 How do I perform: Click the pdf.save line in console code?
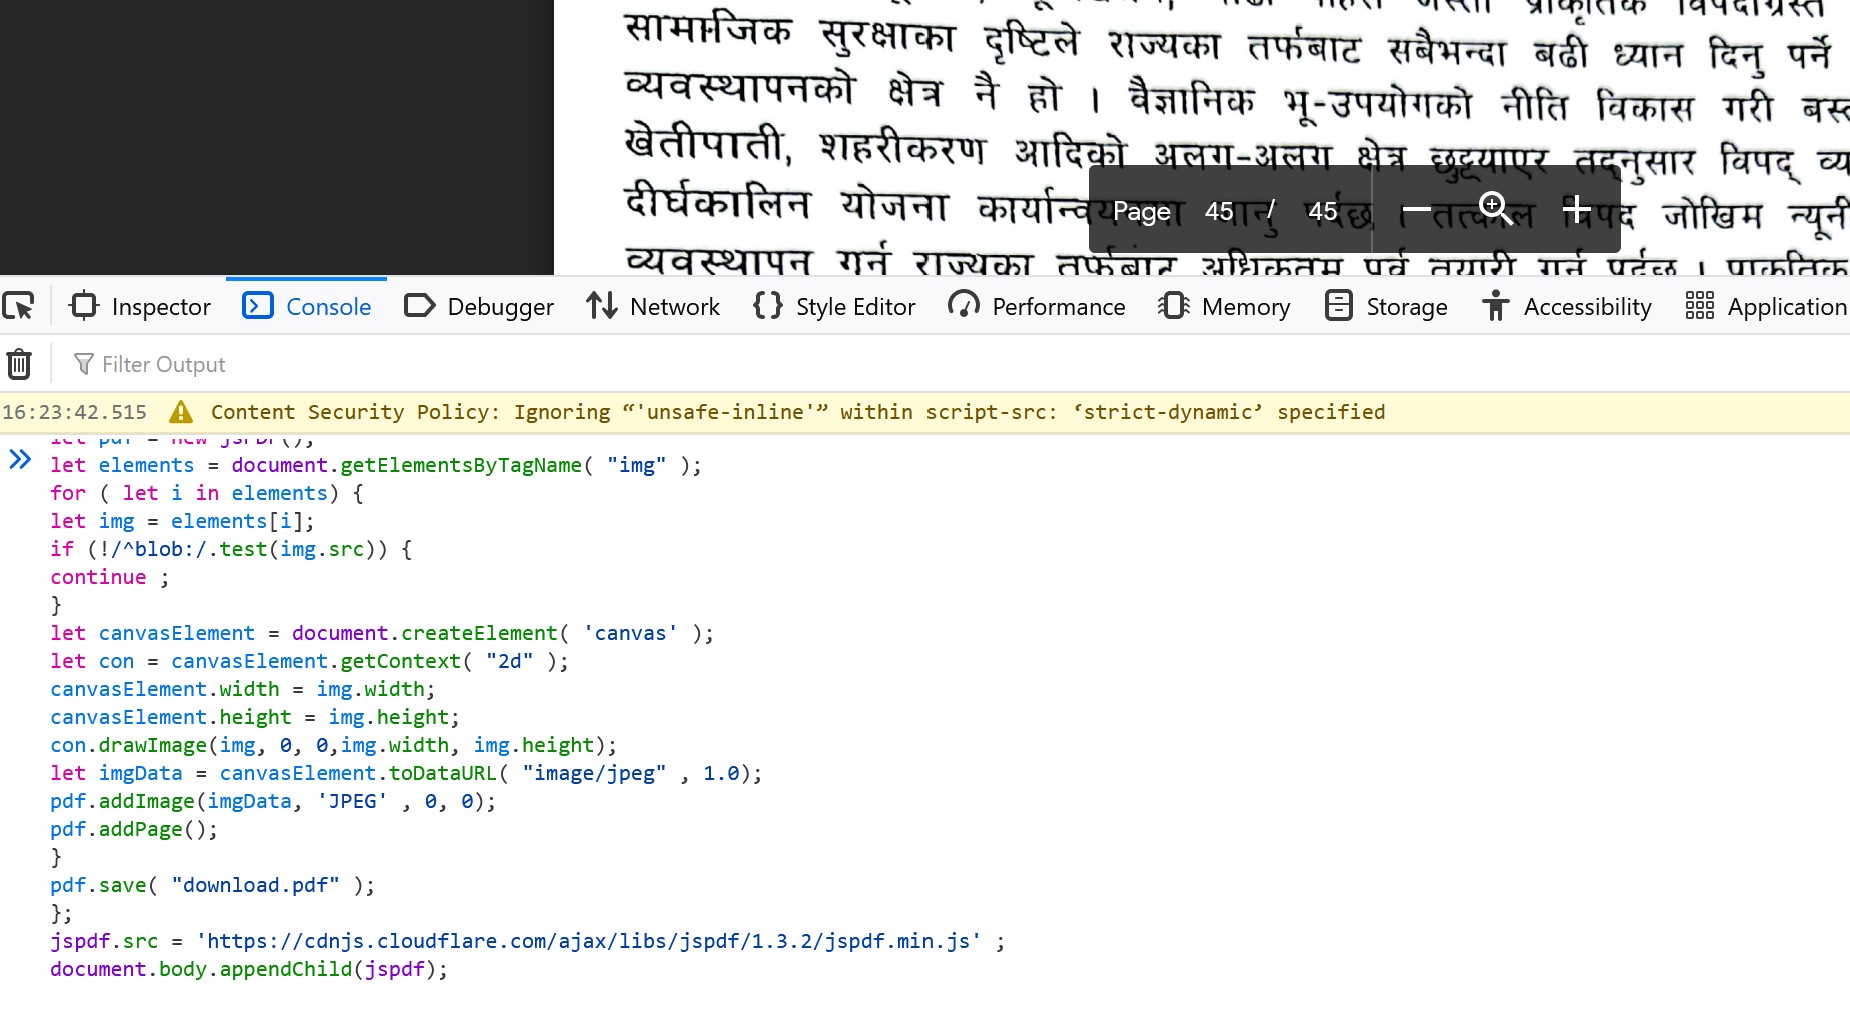pos(212,885)
